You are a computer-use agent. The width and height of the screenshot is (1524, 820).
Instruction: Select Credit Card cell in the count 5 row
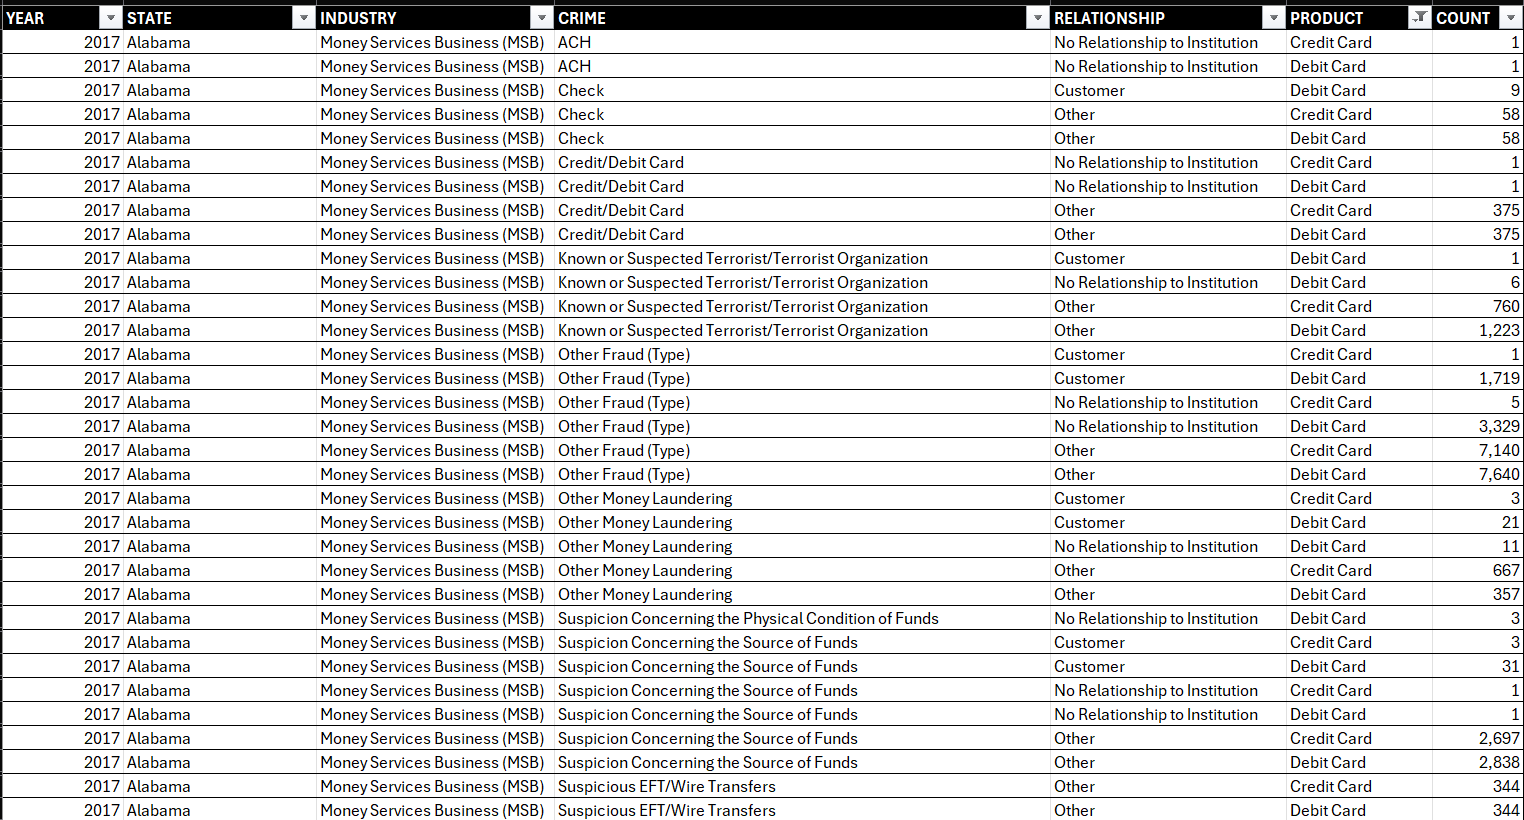1359,402
